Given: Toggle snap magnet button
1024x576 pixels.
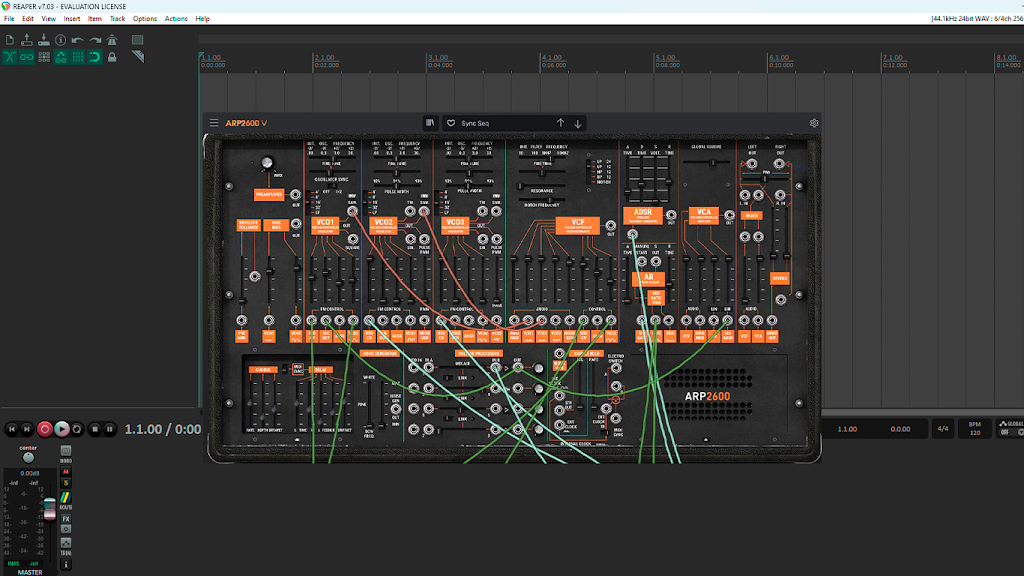Looking at the screenshot, I should coord(95,57).
